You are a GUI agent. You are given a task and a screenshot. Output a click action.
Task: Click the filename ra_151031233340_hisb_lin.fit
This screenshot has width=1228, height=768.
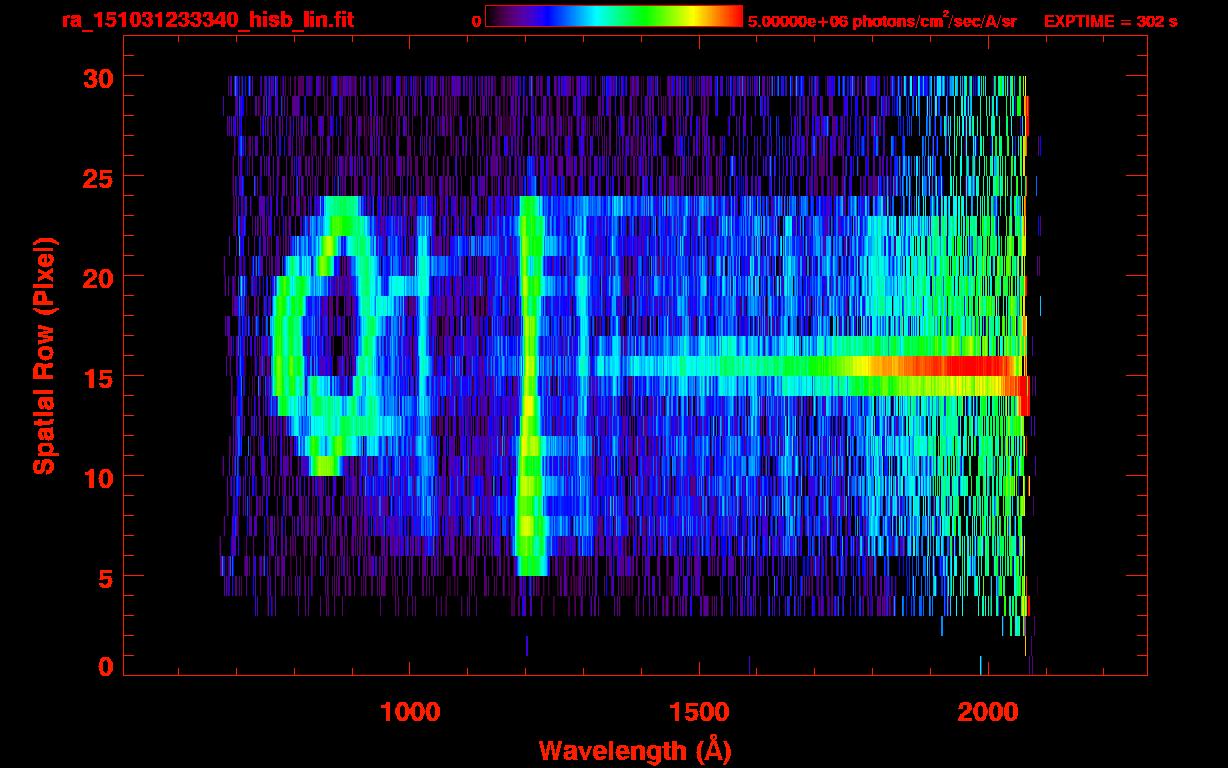tap(207, 20)
